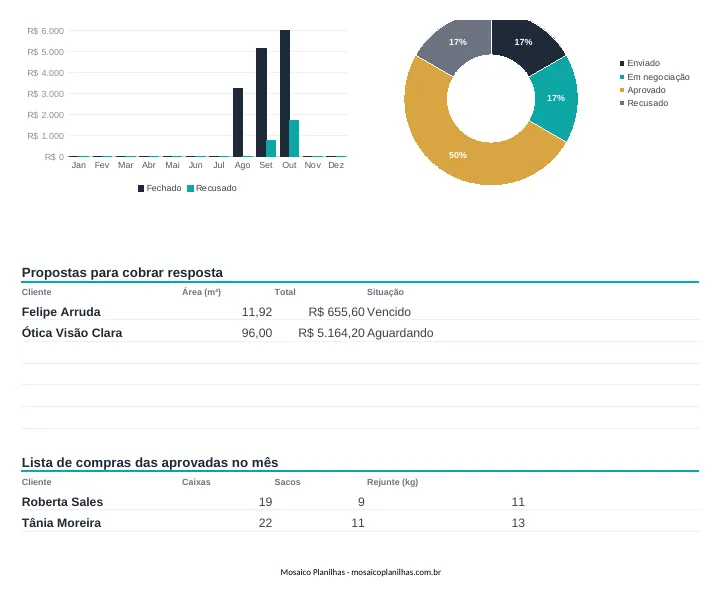The width and height of the screenshot is (719, 597).
Task: Click the R$ 6.000 axis value
Action: click(45, 31)
